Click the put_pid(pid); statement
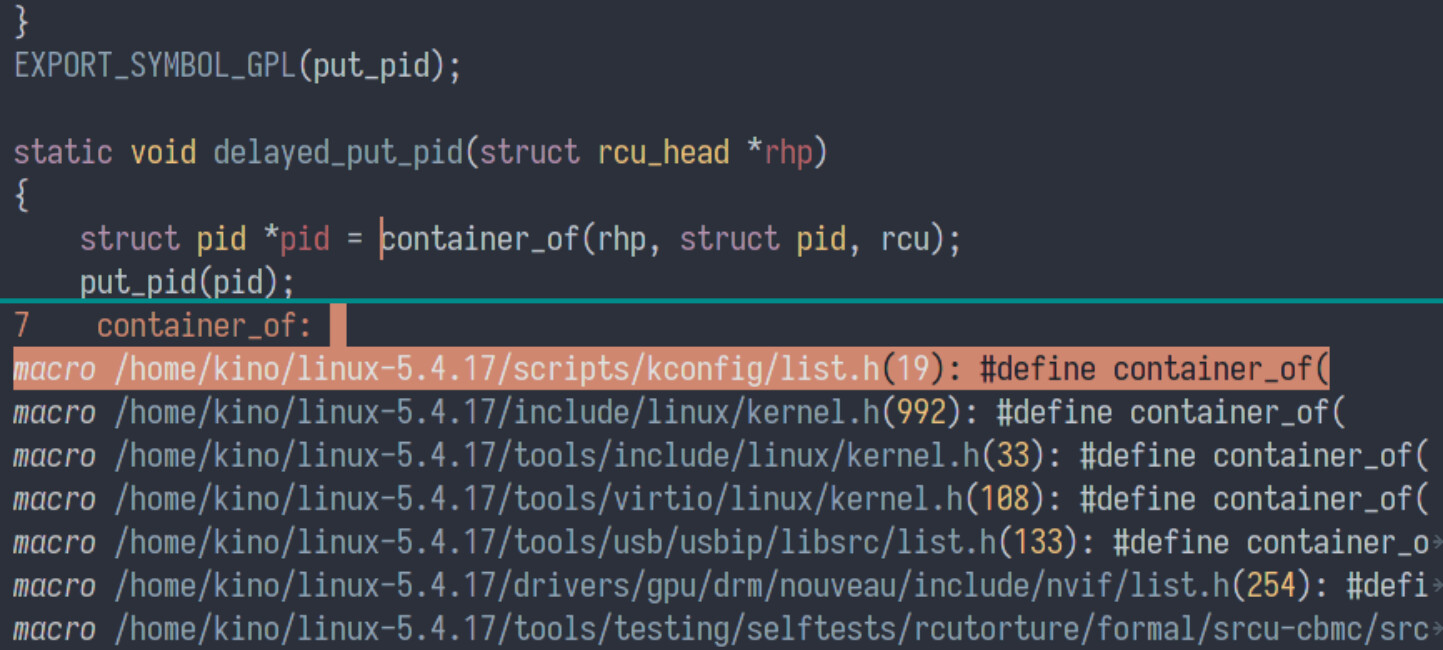 [188, 283]
